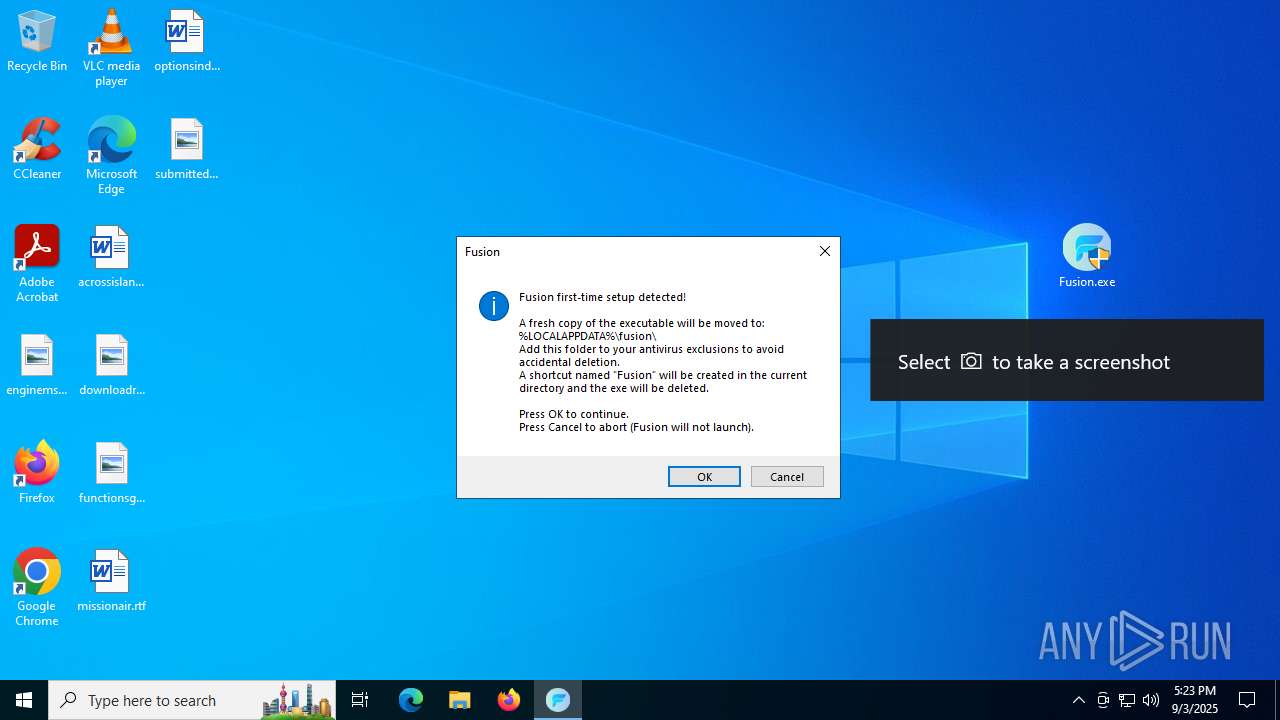Click the camera icon in screenshot hint

point(971,361)
